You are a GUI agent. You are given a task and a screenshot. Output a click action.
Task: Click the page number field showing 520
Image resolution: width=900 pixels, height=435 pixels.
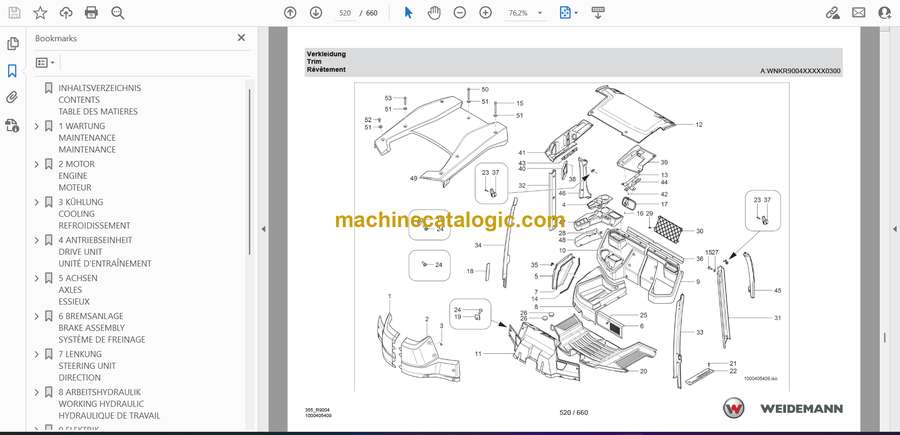pyautogui.click(x=345, y=13)
